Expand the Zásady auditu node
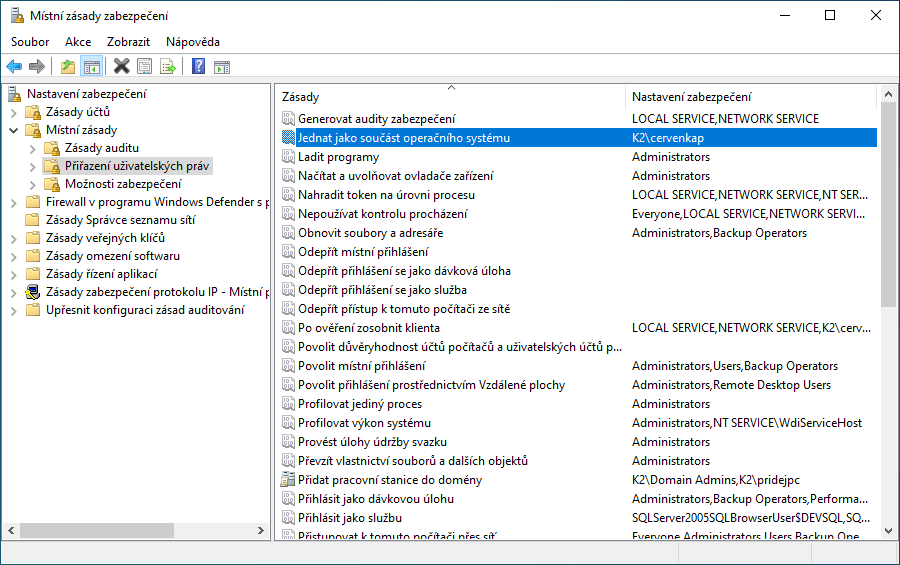The image size is (900, 565). click(32, 149)
